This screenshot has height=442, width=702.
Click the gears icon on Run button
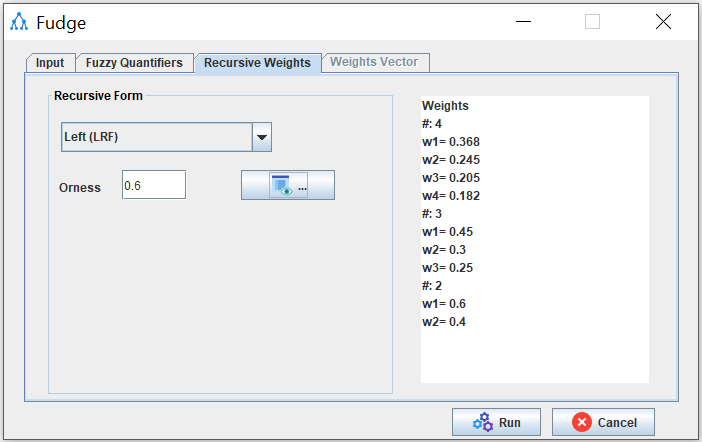click(483, 422)
